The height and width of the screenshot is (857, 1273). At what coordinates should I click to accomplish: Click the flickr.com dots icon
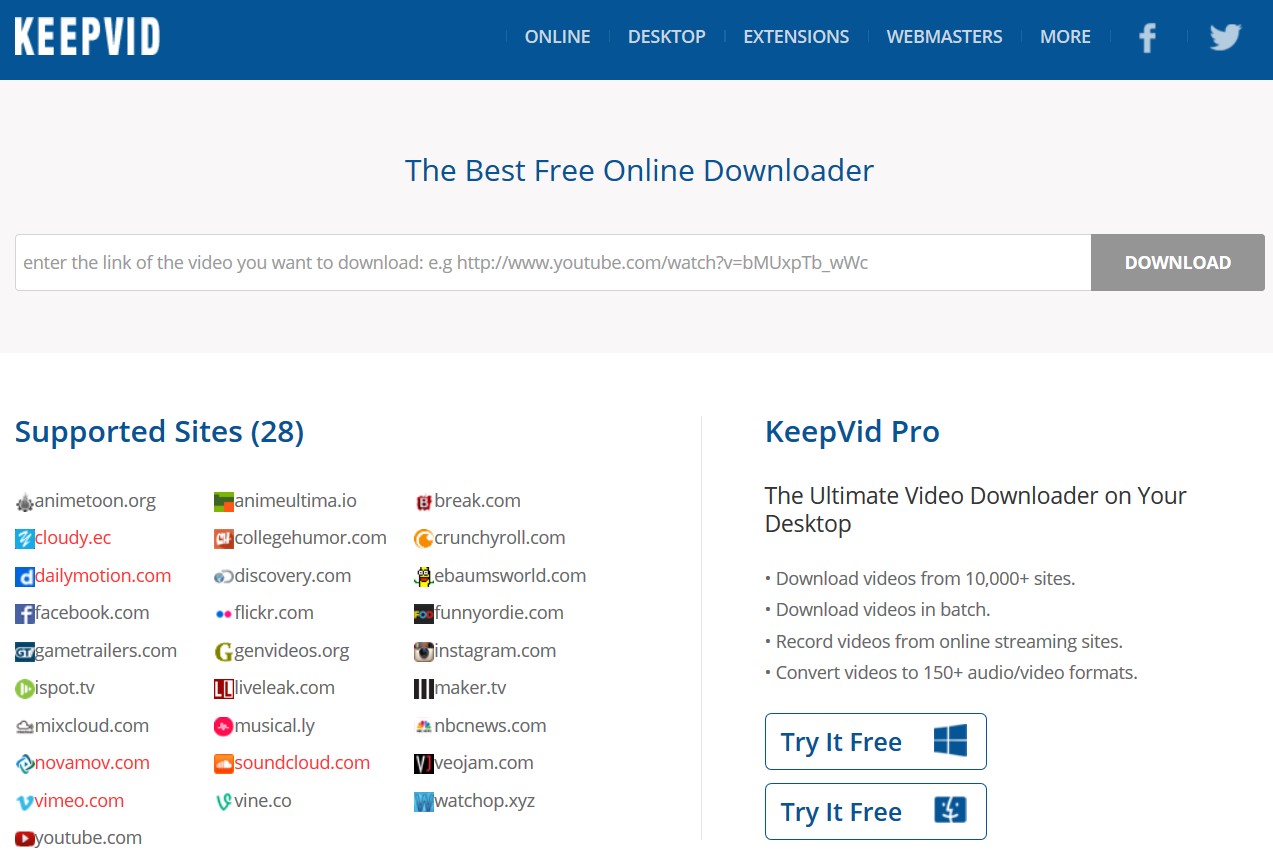(224, 614)
